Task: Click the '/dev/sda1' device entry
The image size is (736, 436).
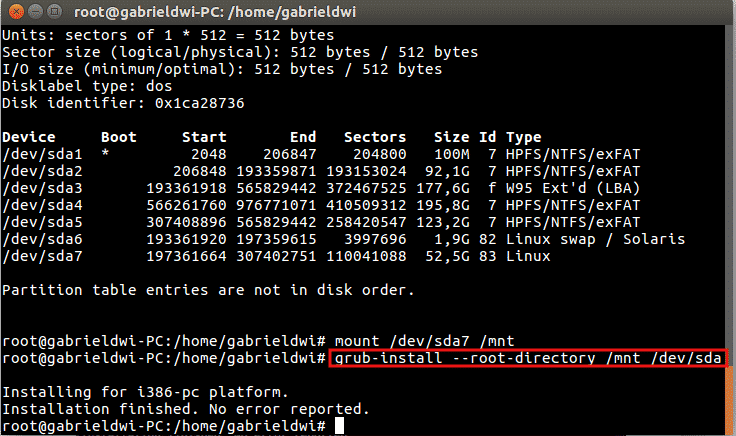Action: tap(42, 154)
